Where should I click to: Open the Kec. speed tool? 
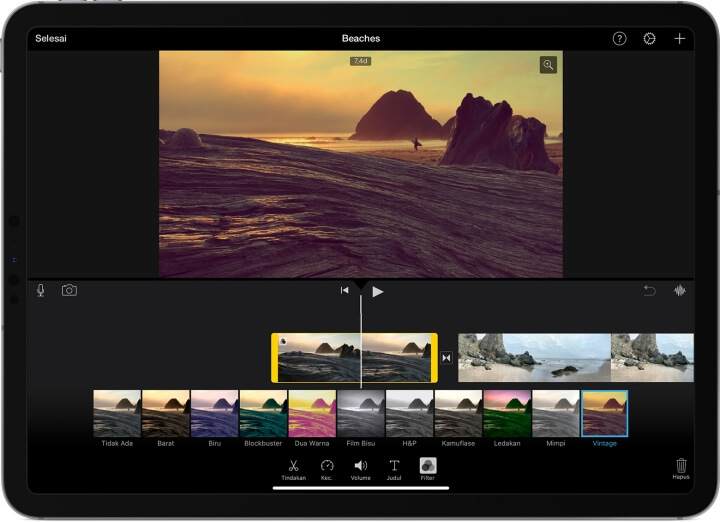(x=326, y=469)
